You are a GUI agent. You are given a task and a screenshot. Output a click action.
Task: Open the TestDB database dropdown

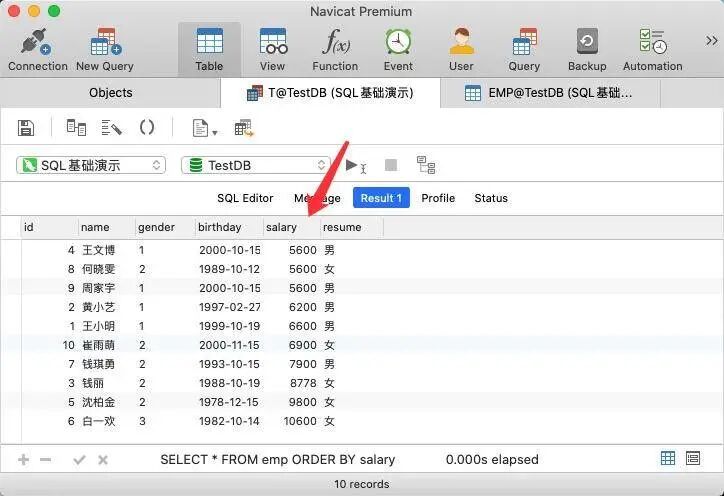(256, 165)
